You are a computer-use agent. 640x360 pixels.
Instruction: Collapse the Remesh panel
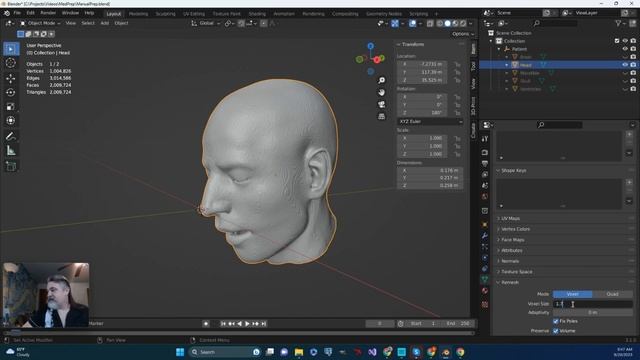(x=510, y=282)
